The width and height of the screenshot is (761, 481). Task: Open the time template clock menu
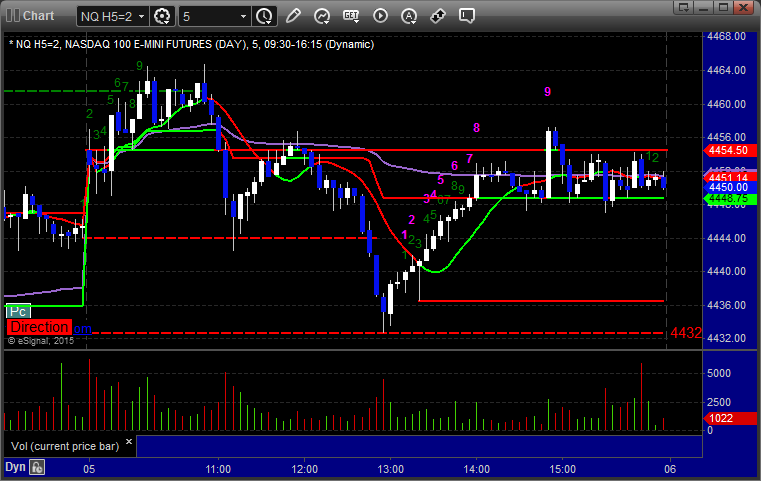click(x=265, y=17)
